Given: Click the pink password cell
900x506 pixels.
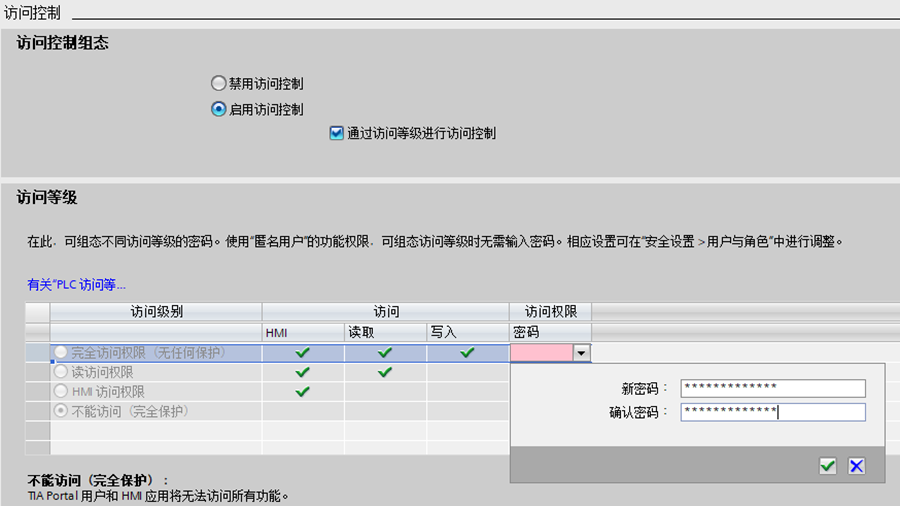Looking at the screenshot, I should [540, 352].
